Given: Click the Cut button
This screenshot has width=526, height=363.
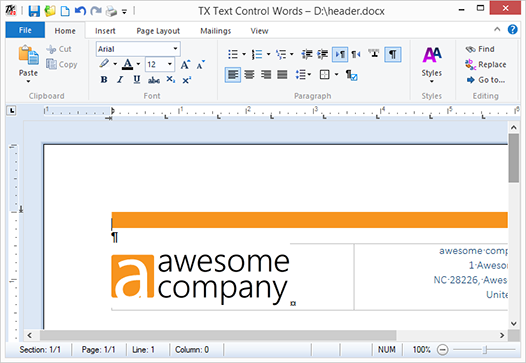Looking at the screenshot, I should click(59, 49).
